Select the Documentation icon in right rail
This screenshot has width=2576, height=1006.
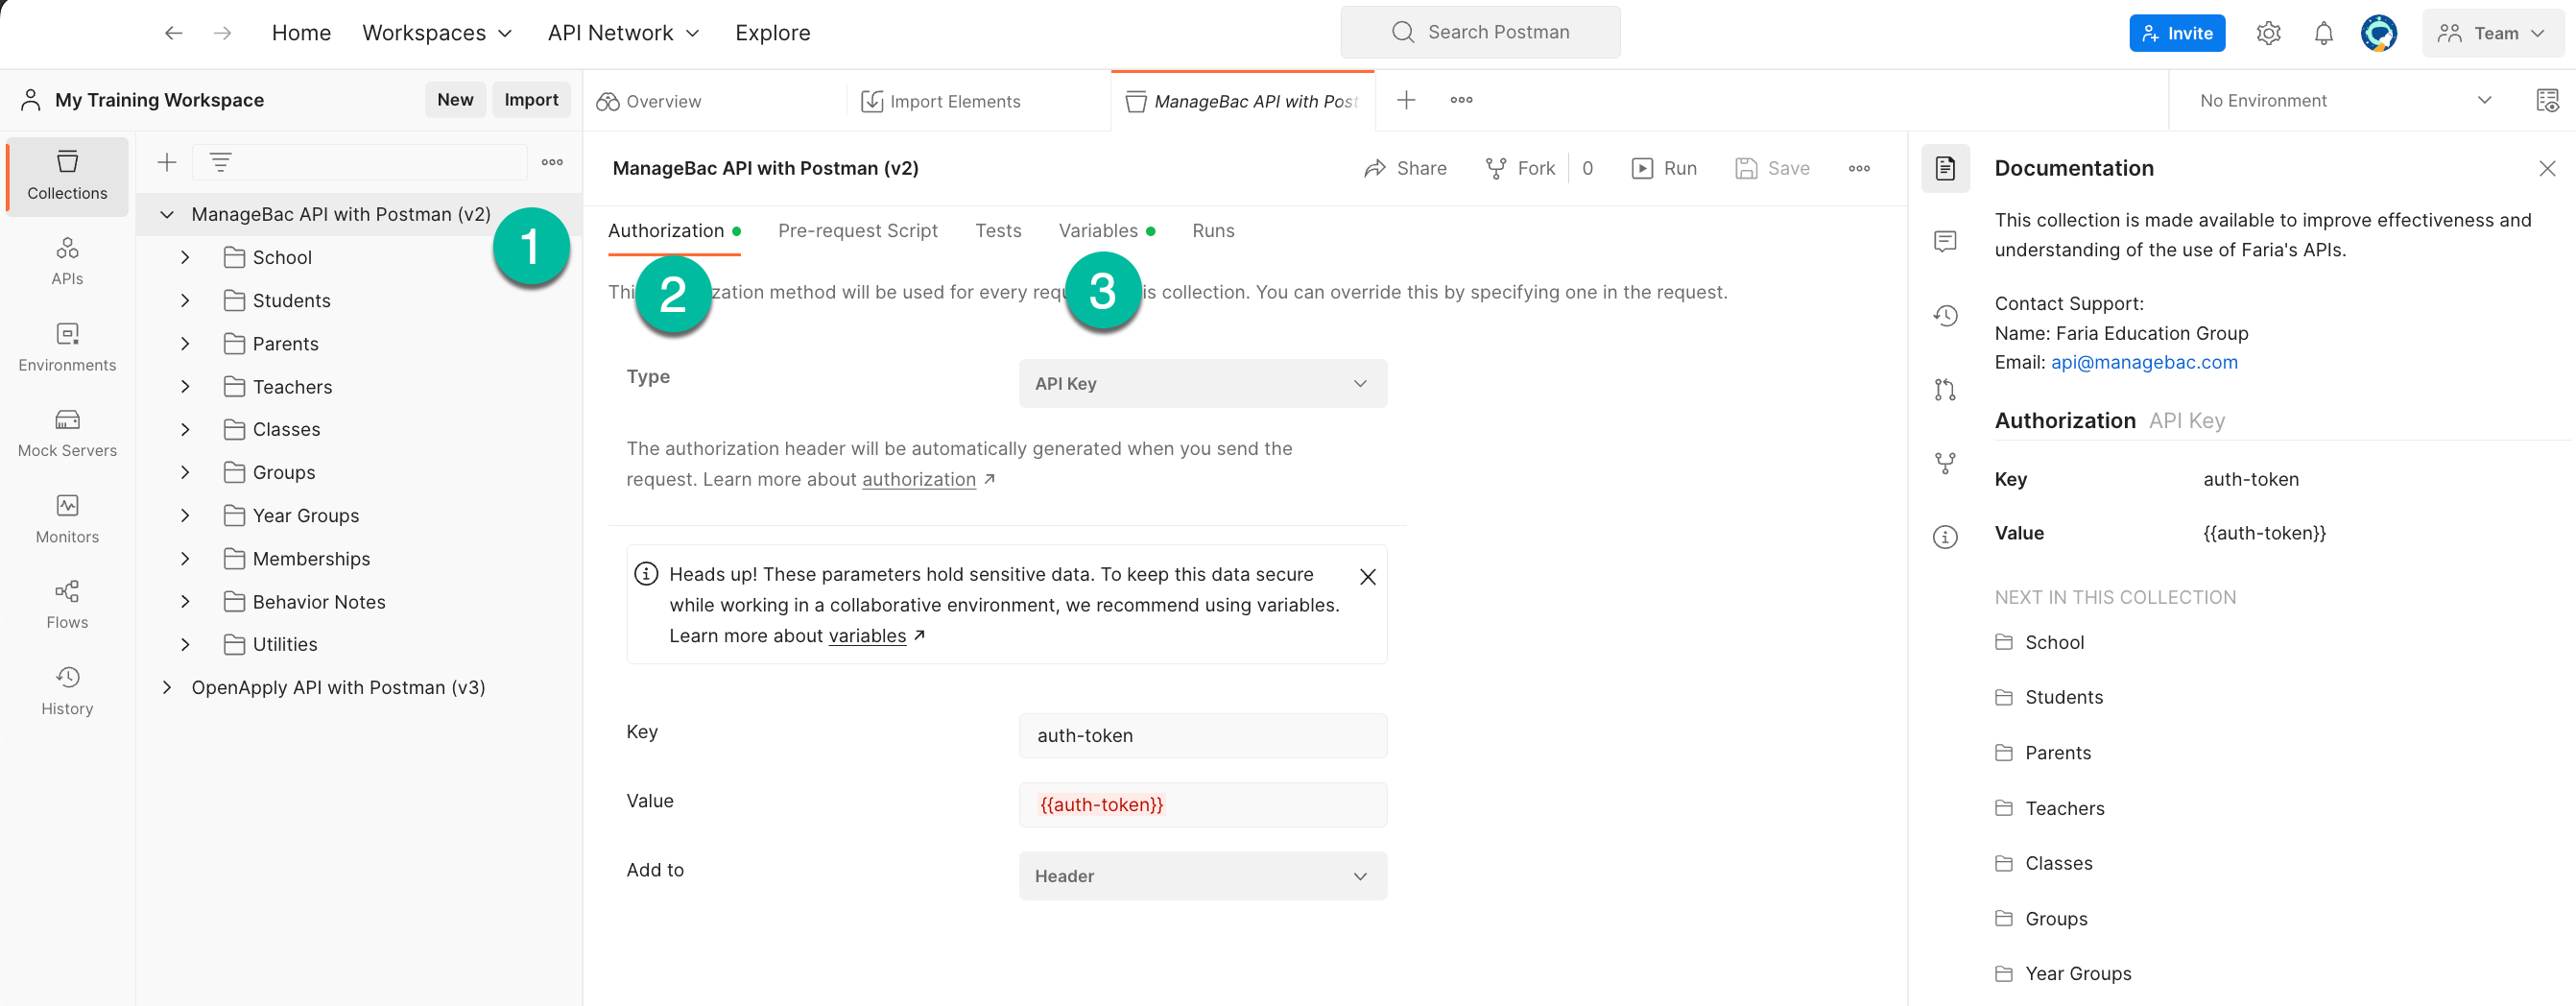1944,168
